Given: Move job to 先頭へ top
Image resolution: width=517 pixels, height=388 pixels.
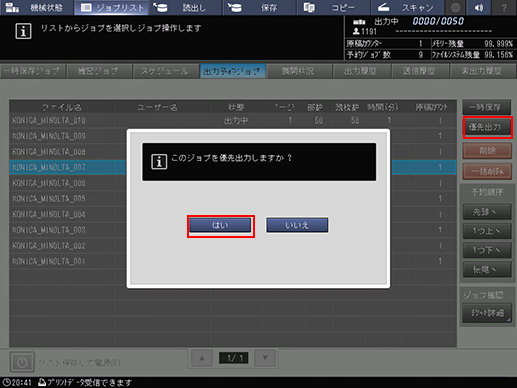Looking at the screenshot, I should pos(487,212).
